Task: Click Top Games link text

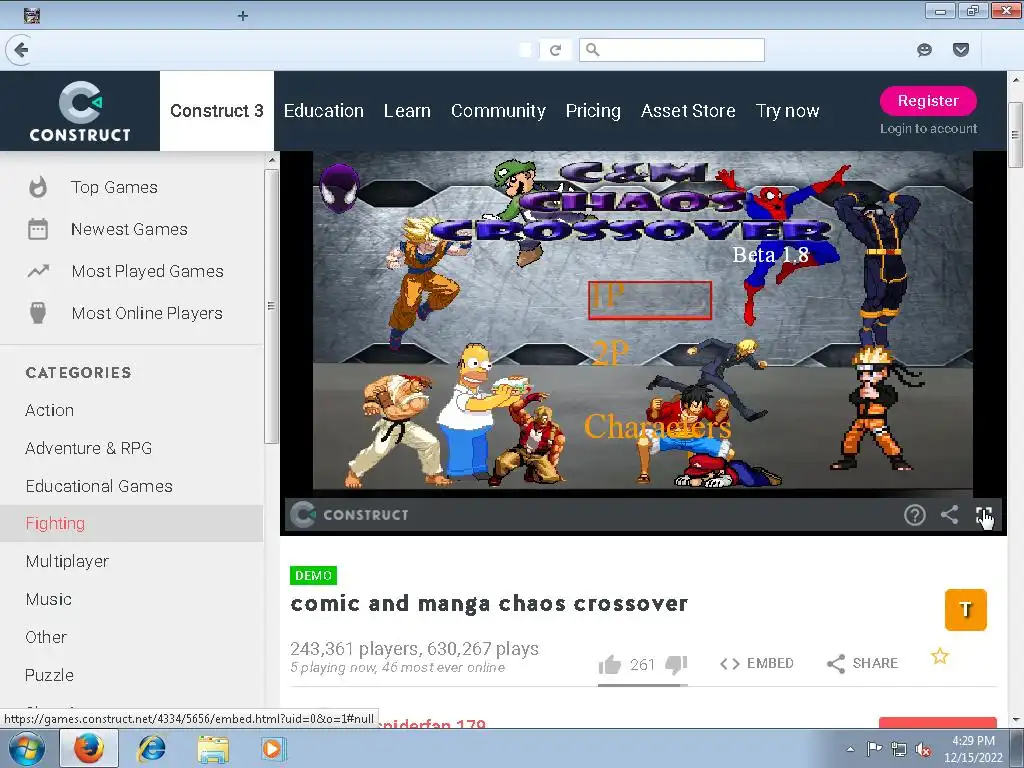Action: pos(114,187)
